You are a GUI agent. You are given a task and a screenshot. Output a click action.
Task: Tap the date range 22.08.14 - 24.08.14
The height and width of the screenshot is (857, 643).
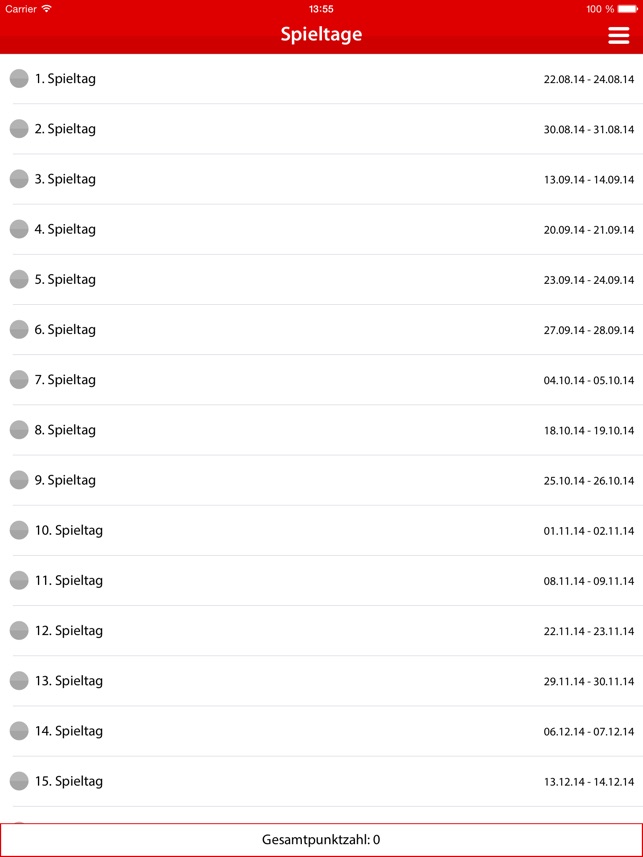[x=589, y=79]
